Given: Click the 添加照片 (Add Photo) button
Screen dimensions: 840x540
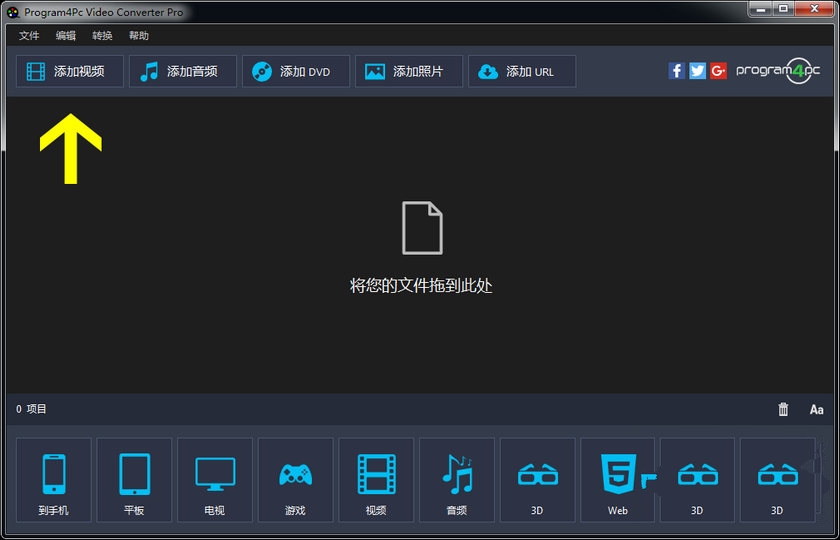Looking at the screenshot, I should pyautogui.click(x=409, y=71).
